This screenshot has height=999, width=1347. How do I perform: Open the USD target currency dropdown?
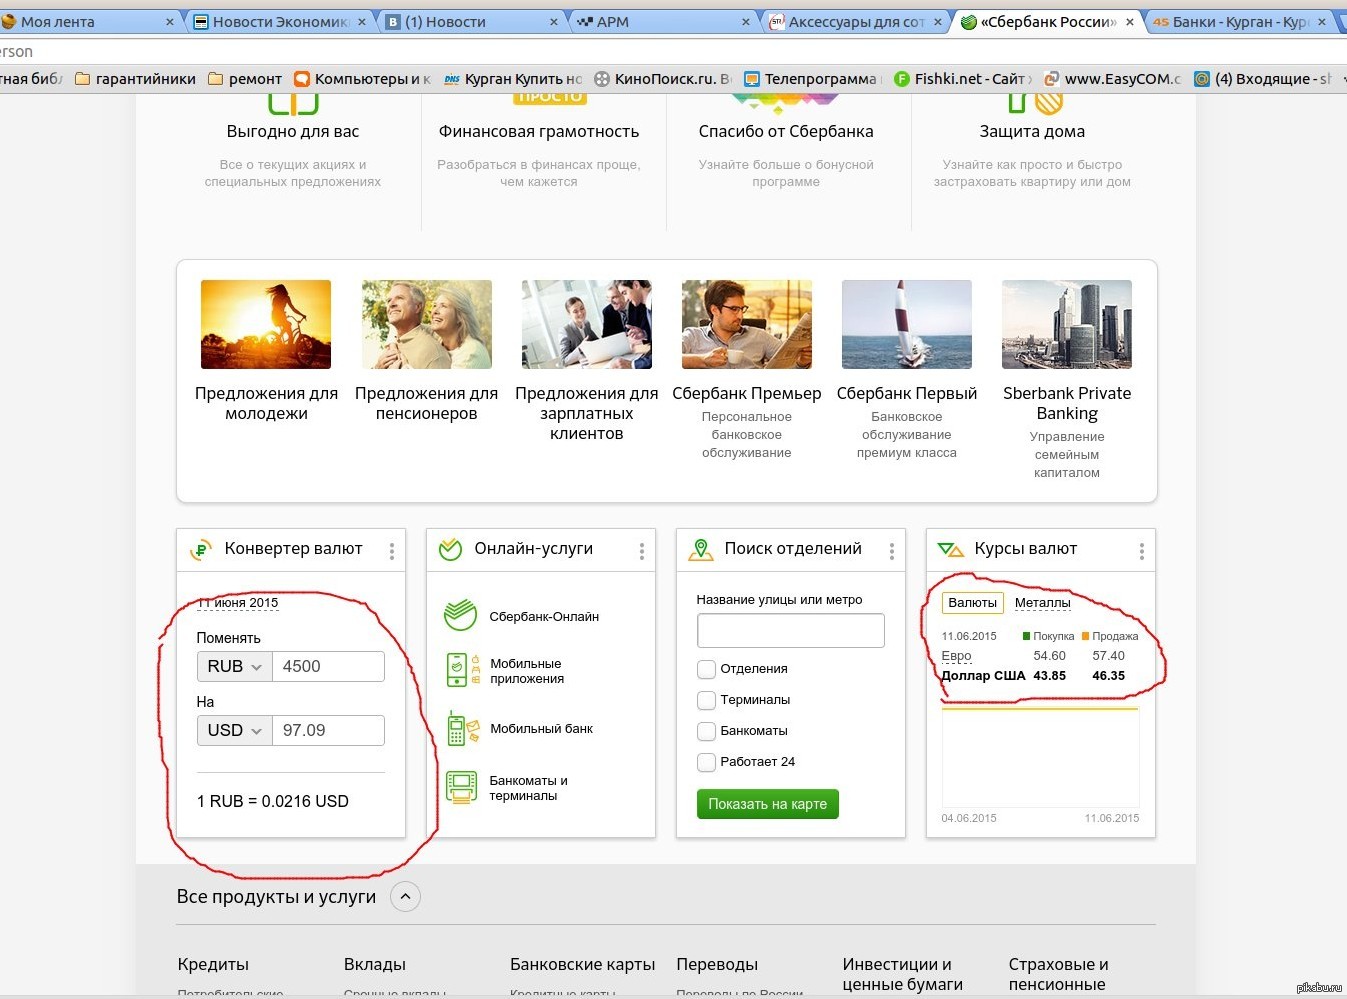pos(234,730)
